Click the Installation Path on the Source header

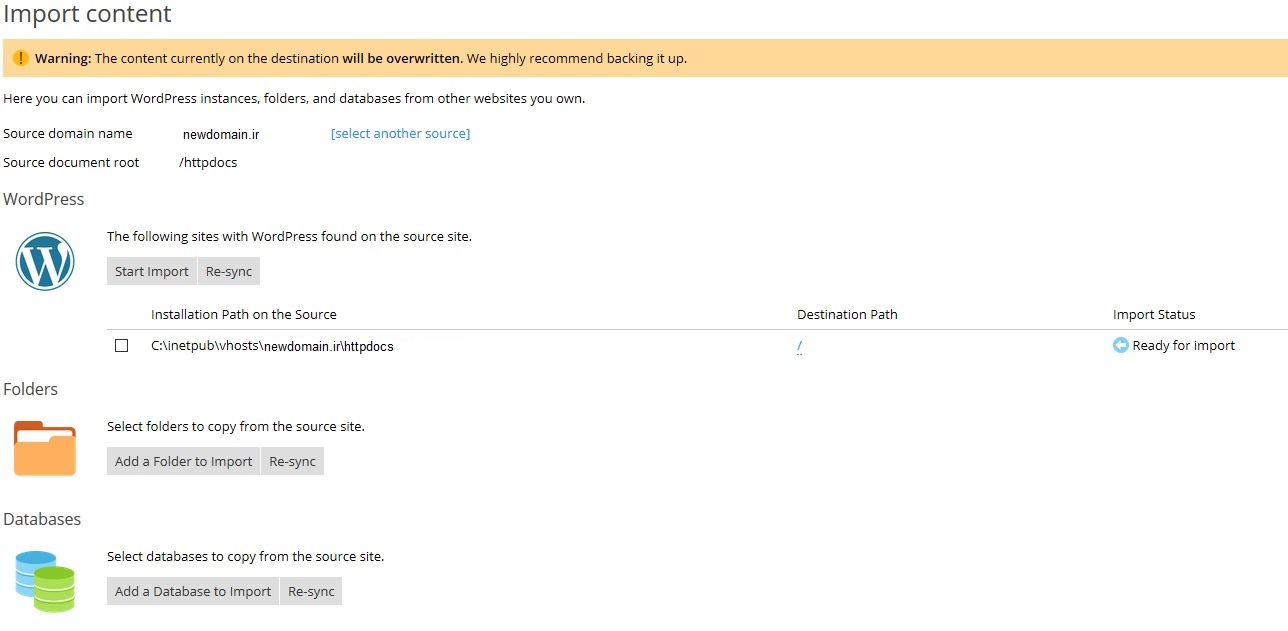244,315
